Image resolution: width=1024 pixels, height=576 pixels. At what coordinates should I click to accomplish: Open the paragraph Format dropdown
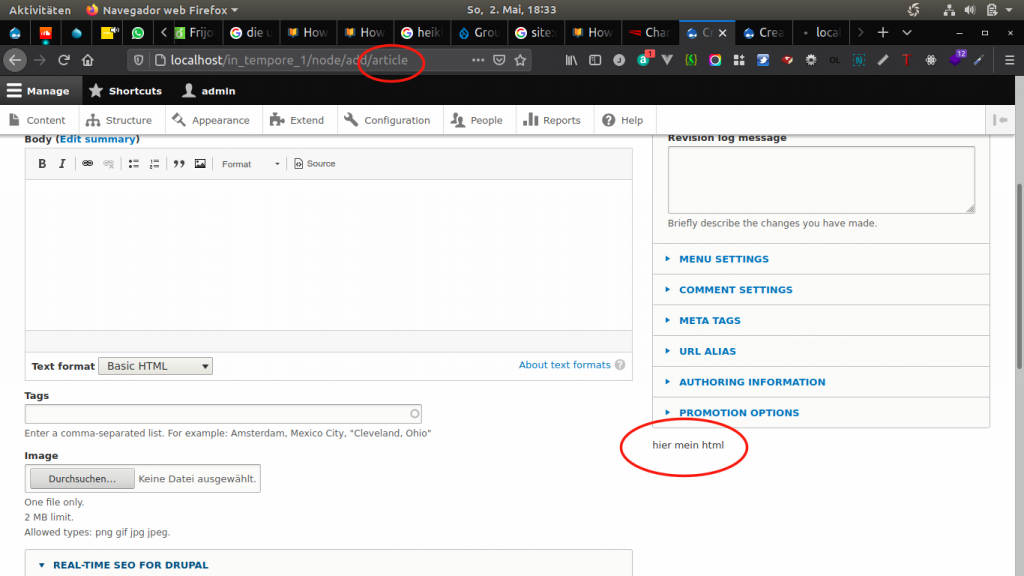point(250,164)
